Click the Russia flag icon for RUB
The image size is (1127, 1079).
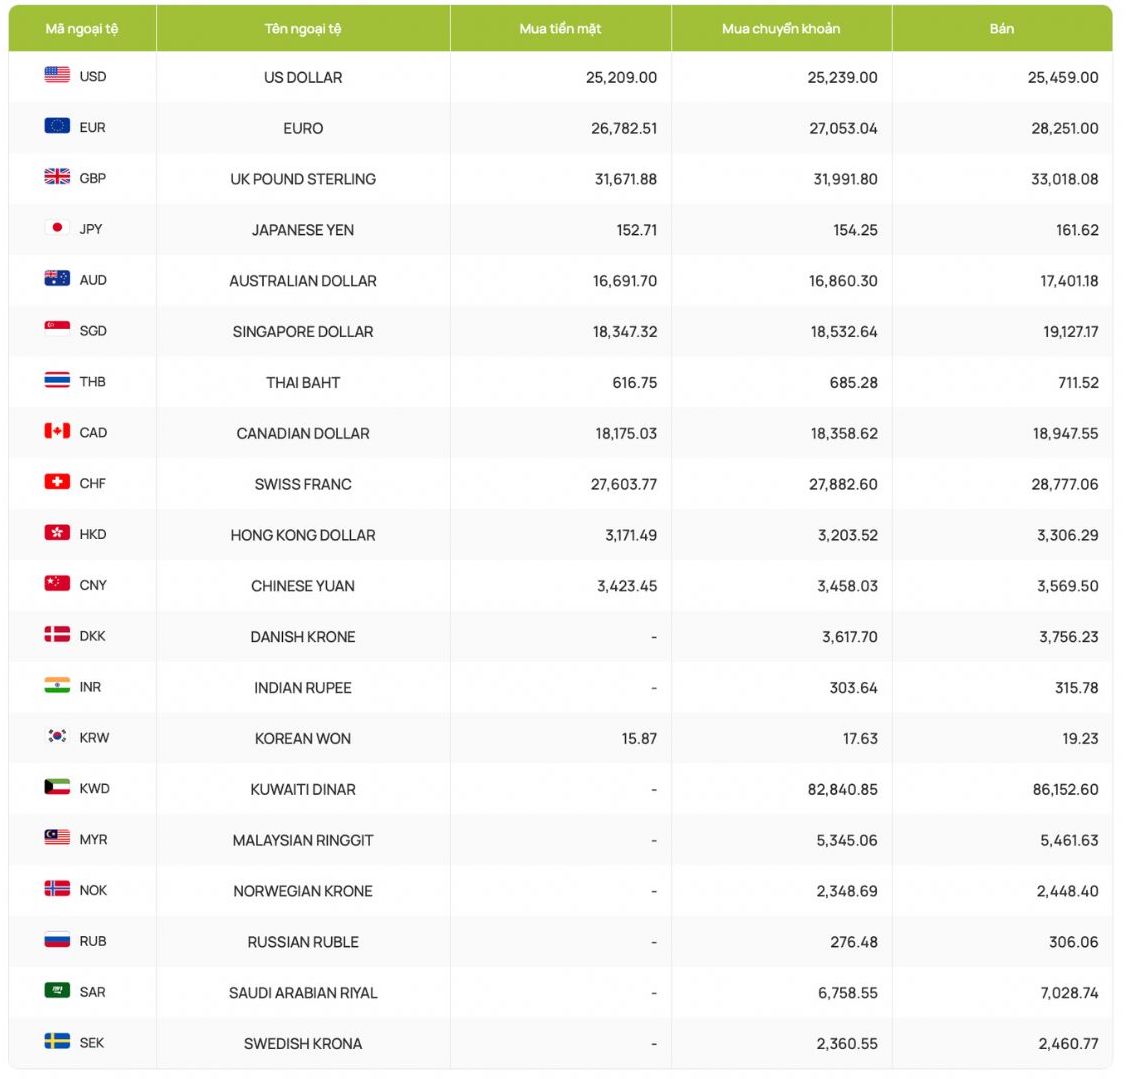pos(58,940)
